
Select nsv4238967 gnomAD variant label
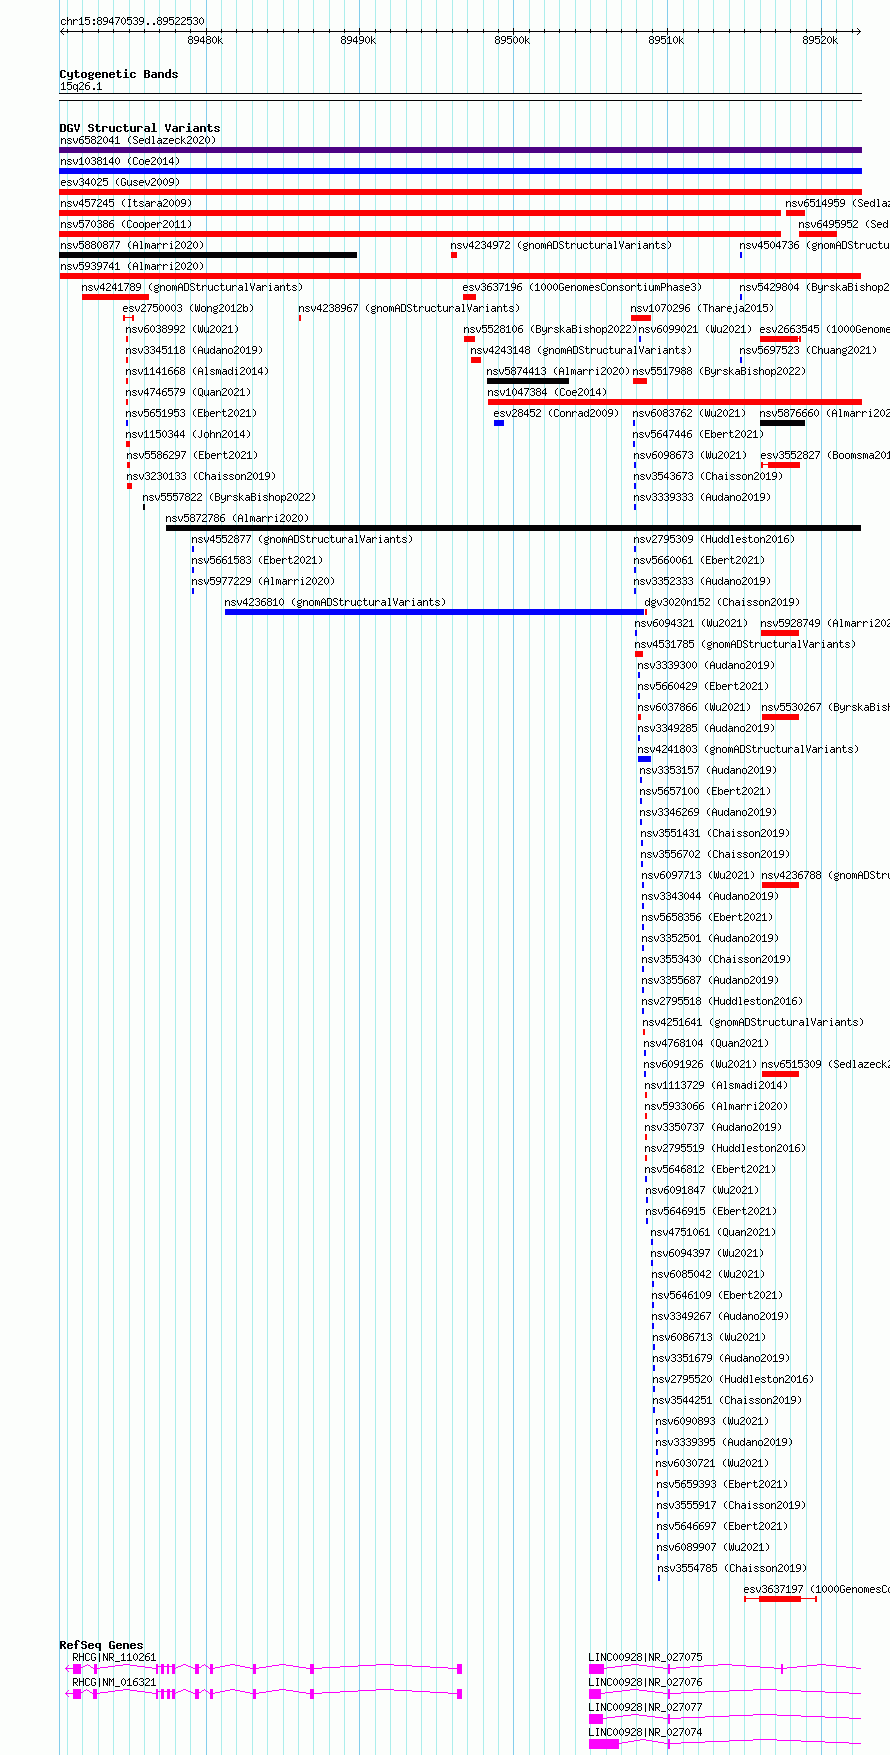[409, 308]
